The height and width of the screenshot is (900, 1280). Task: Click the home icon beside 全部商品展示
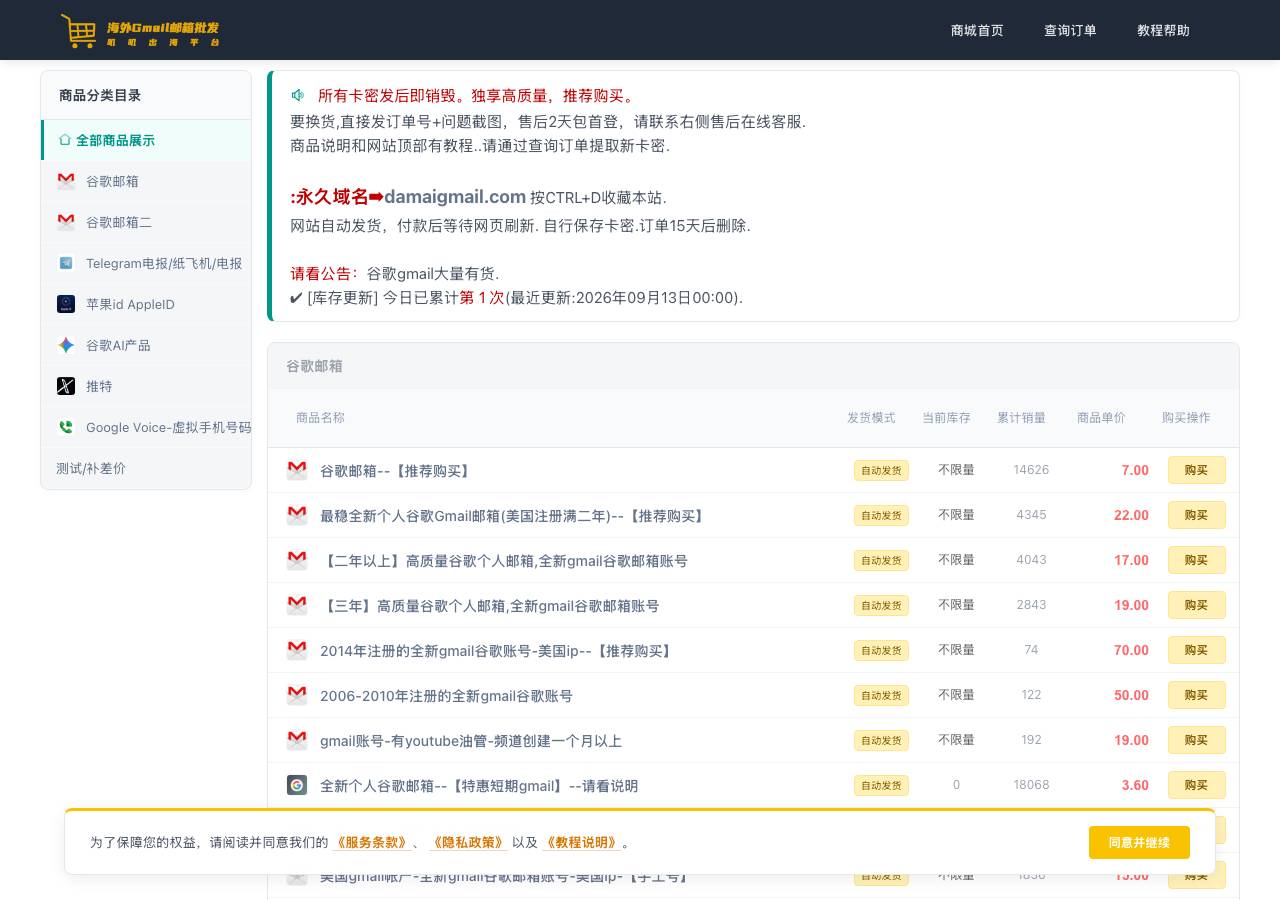(65, 140)
